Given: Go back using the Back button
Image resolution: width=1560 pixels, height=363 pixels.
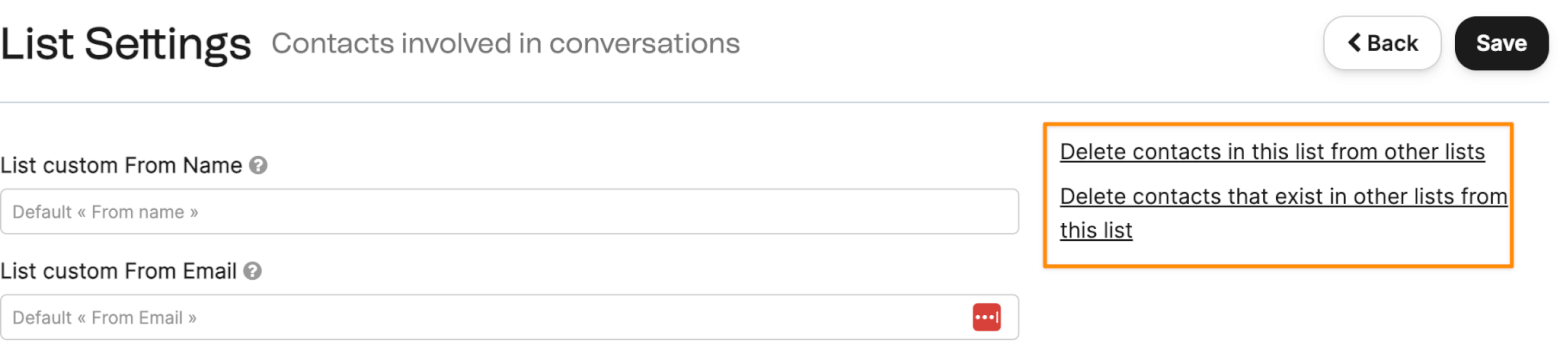Looking at the screenshot, I should 1382,43.
